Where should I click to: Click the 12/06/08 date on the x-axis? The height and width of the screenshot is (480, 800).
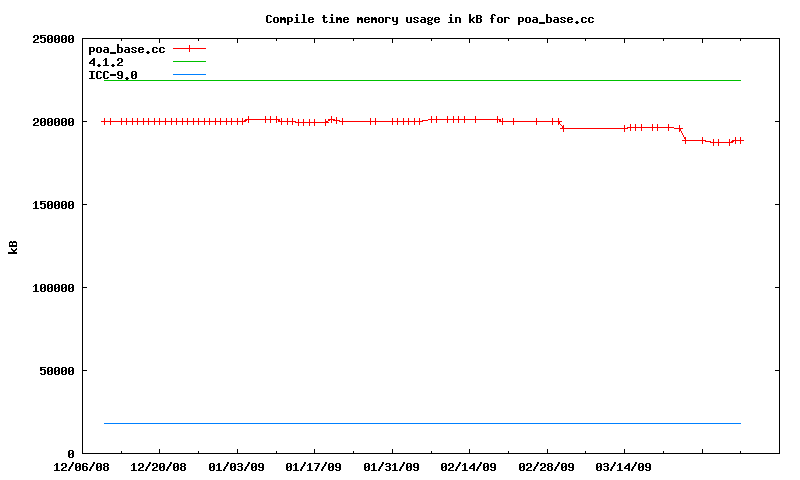click(x=81, y=467)
